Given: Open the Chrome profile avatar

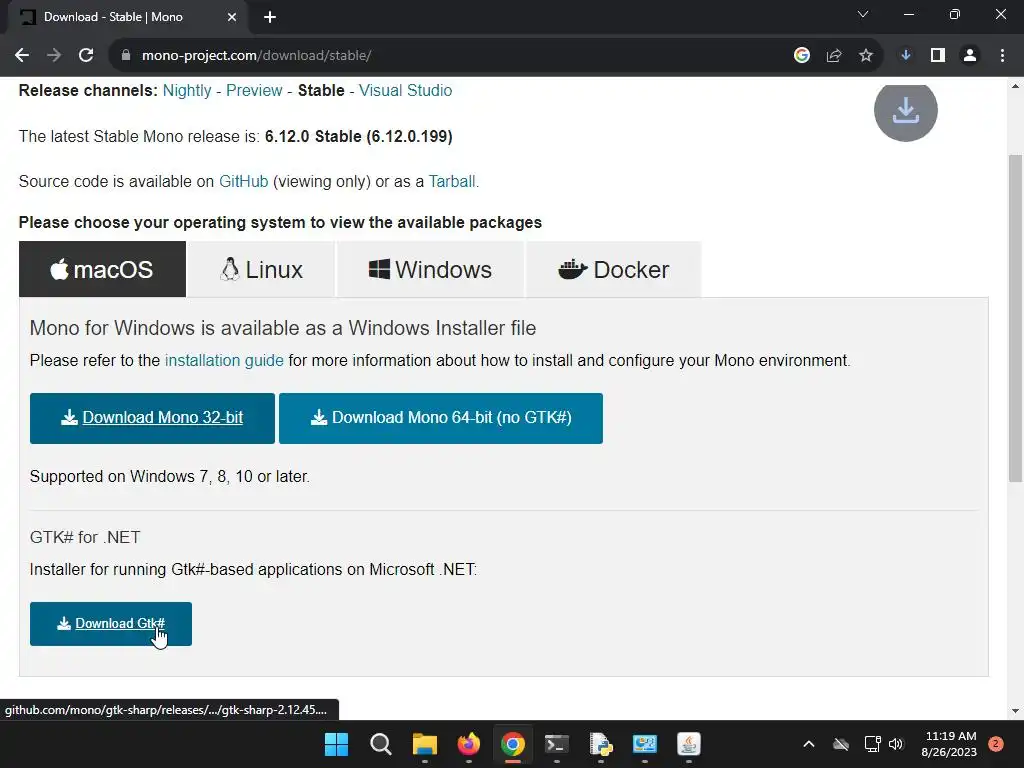Looking at the screenshot, I should pos(970,56).
